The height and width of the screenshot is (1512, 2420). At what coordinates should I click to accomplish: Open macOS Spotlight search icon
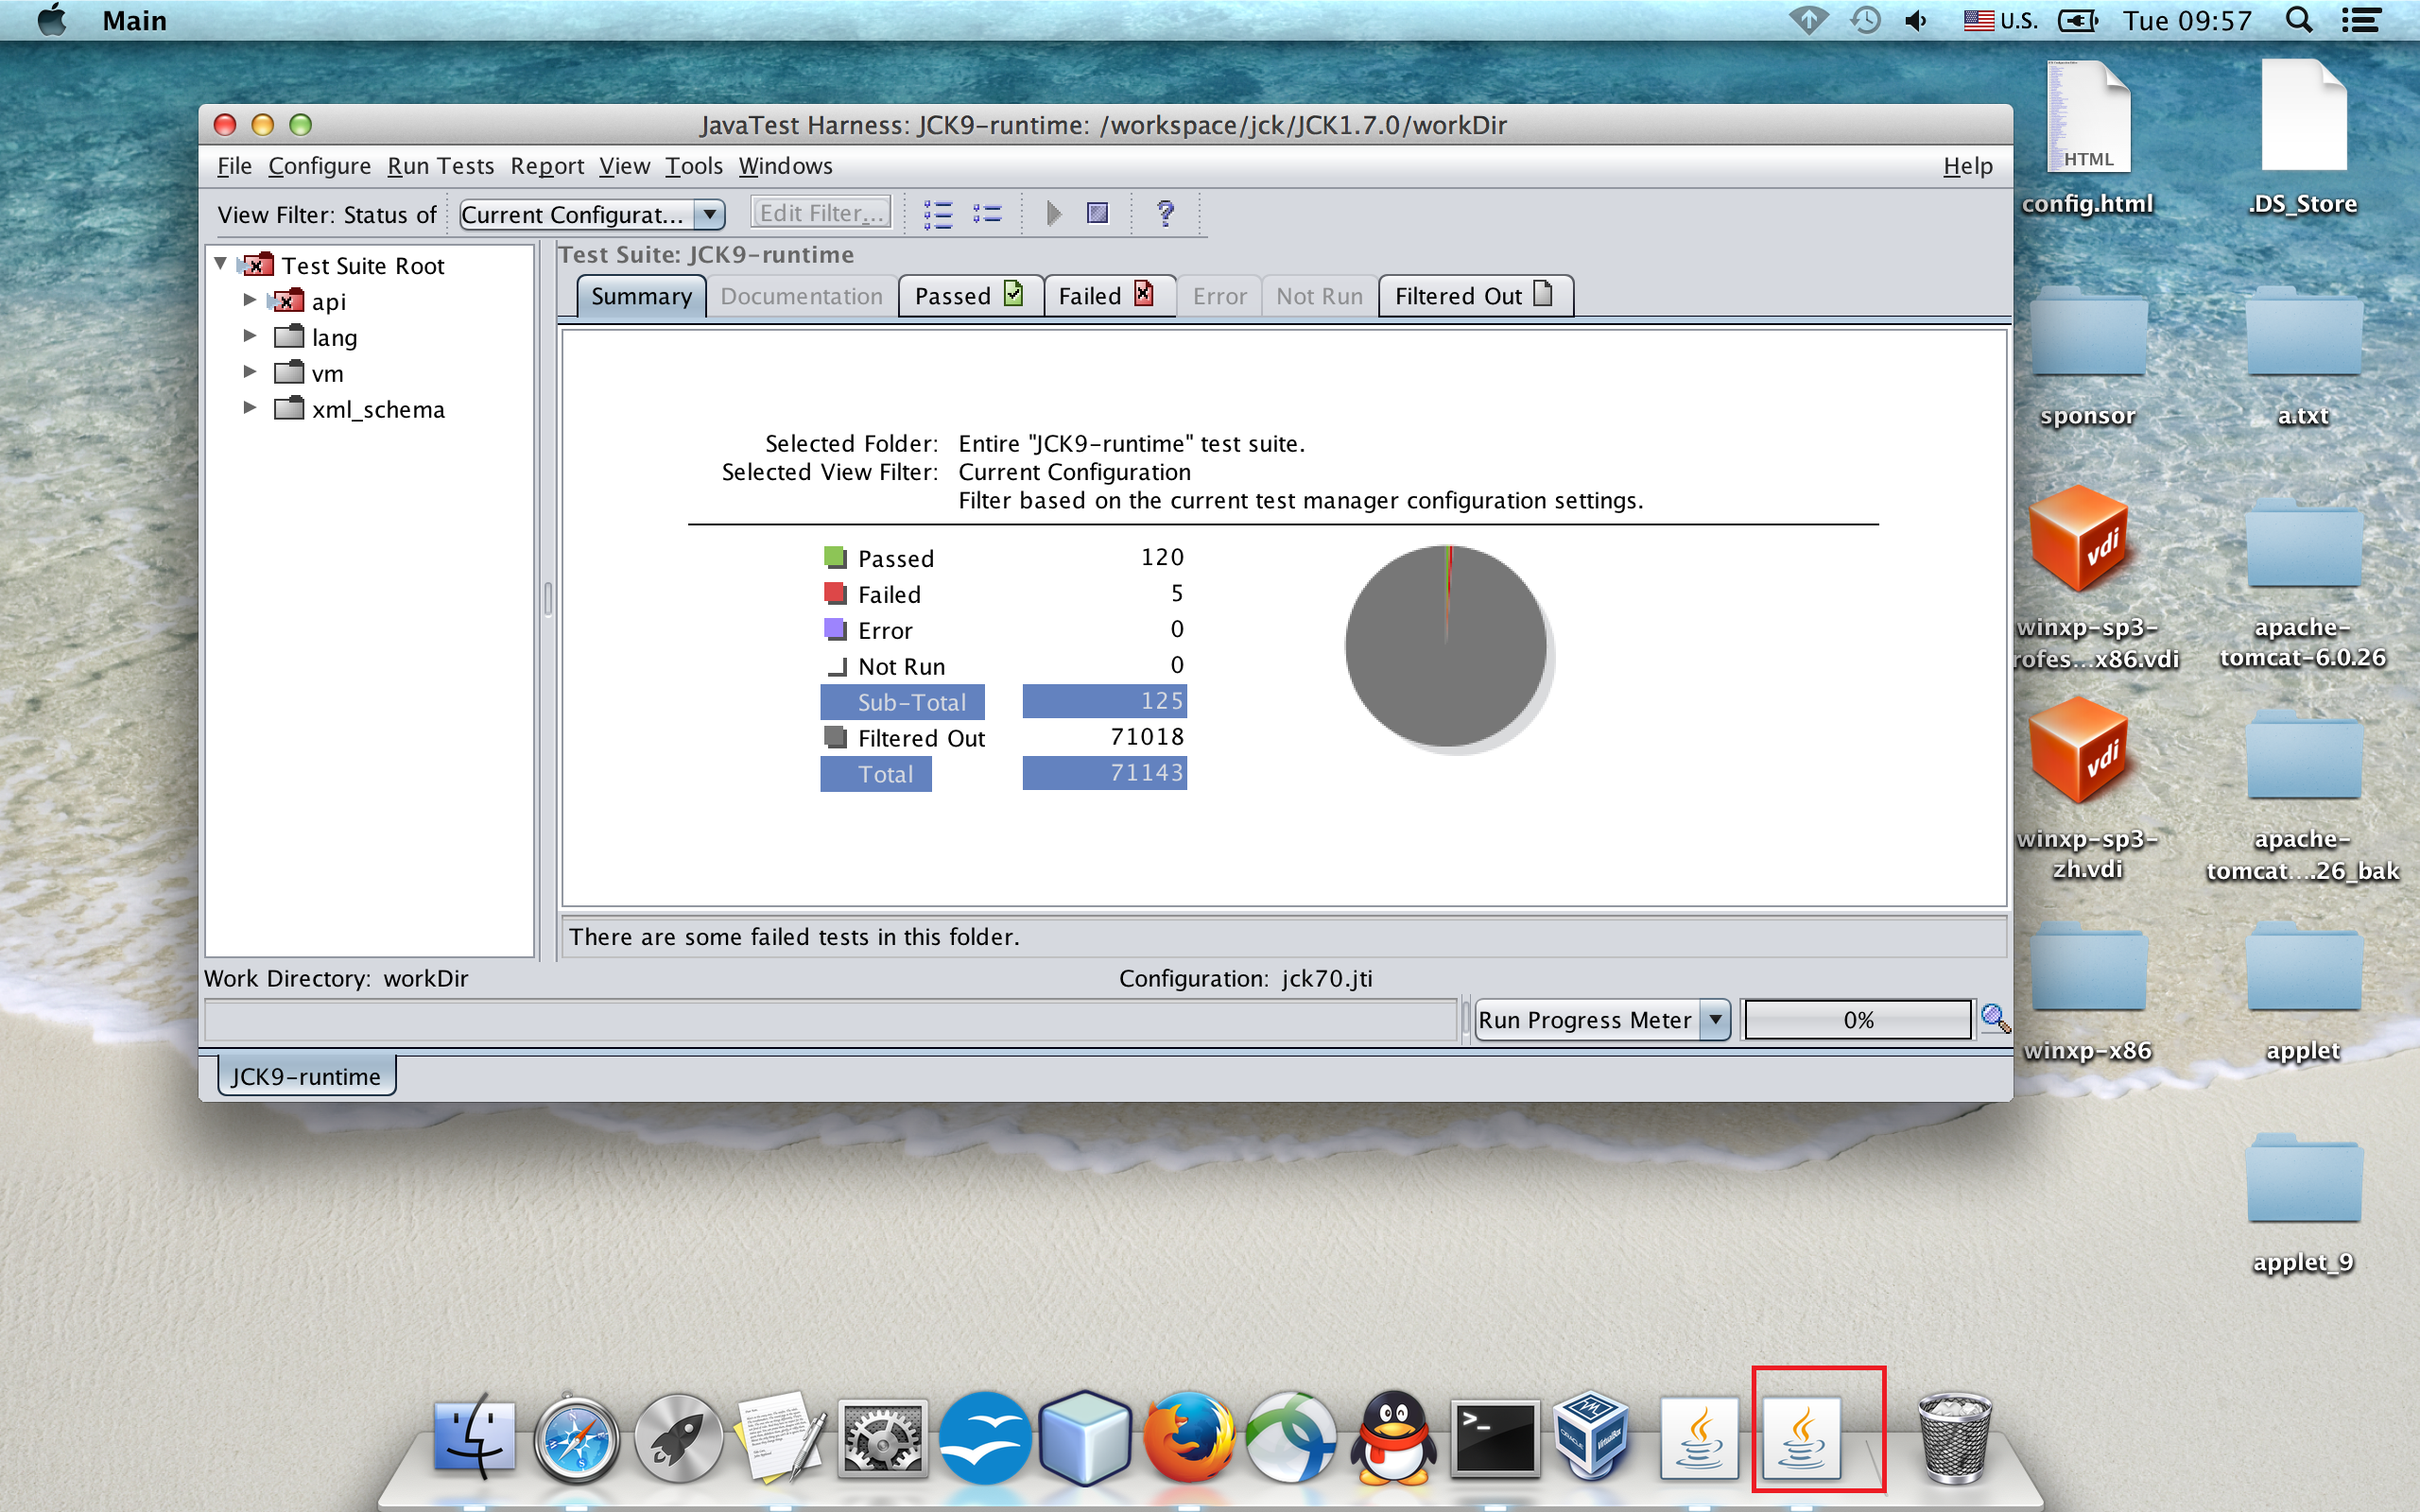2299,21
